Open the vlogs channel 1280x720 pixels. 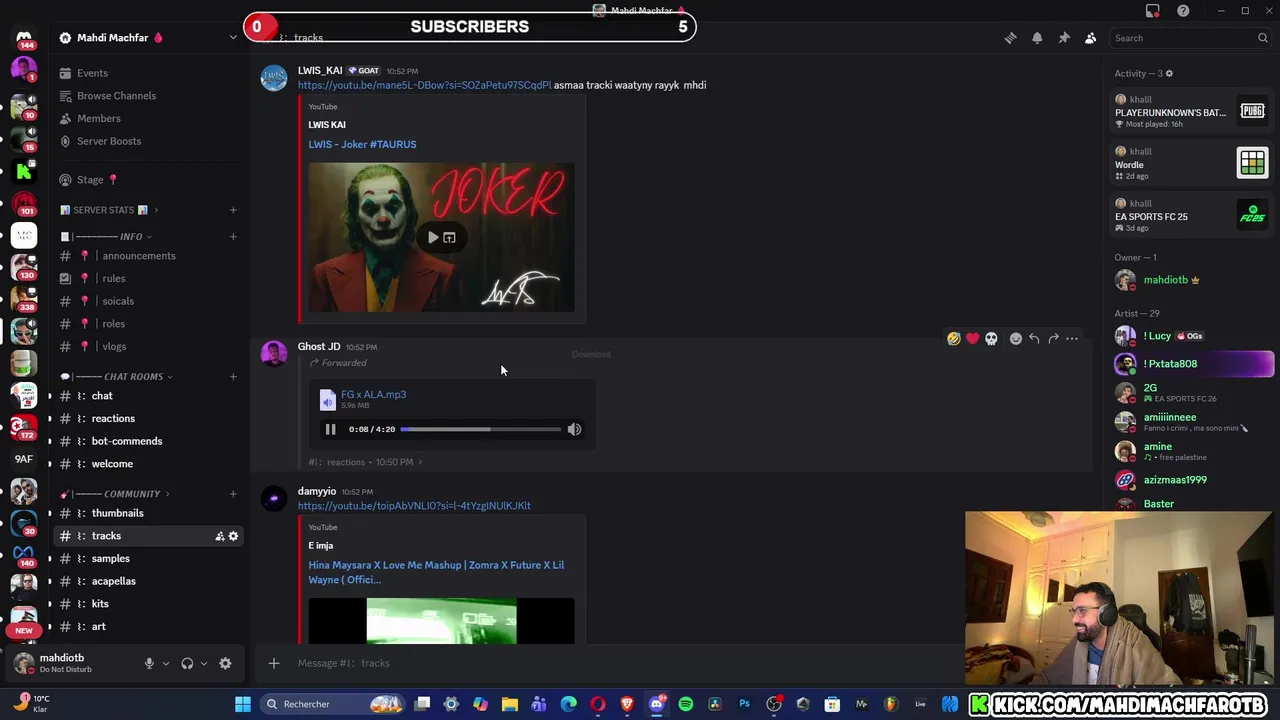[x=113, y=347]
